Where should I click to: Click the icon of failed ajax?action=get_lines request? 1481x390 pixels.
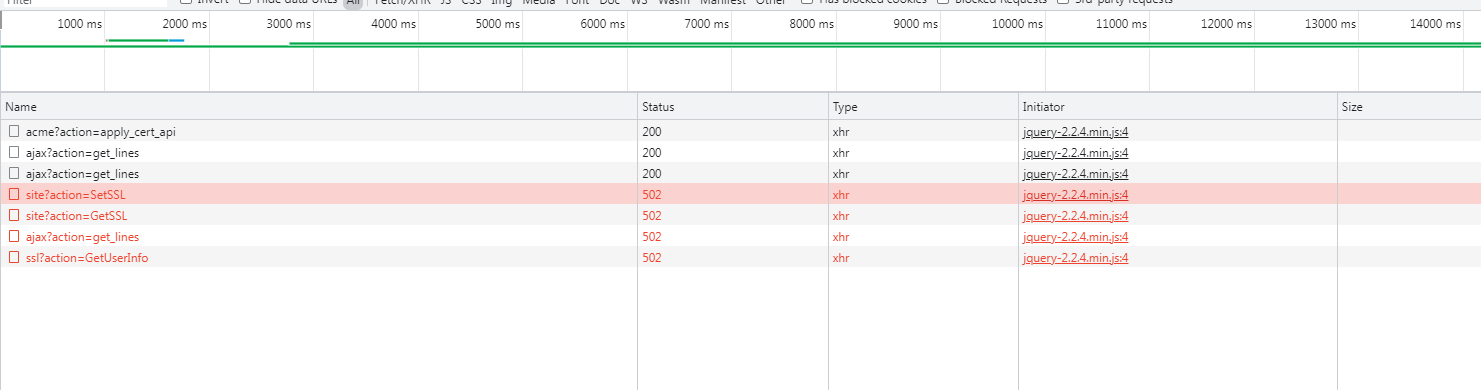tap(14, 236)
